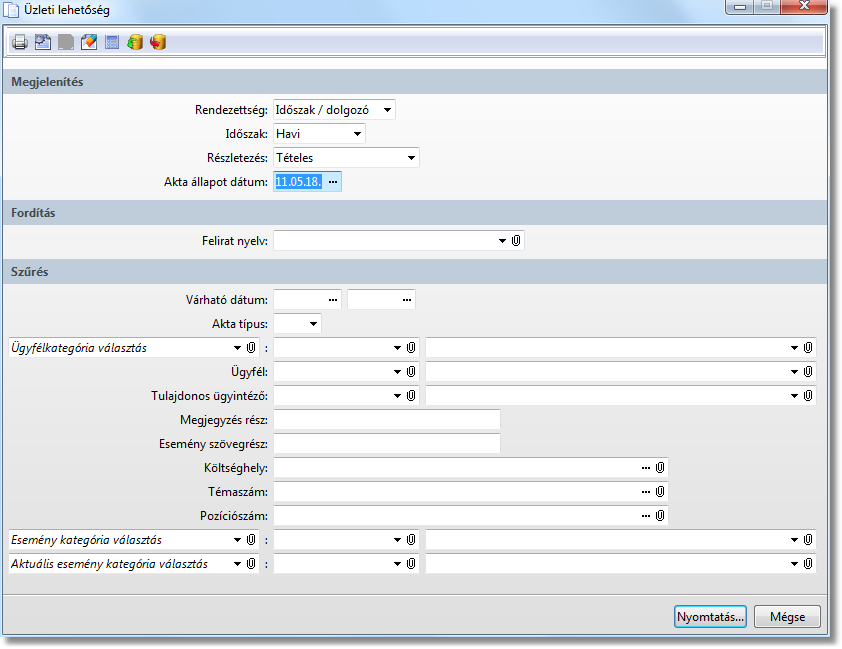Click the print preview toolbar icon

(42, 42)
